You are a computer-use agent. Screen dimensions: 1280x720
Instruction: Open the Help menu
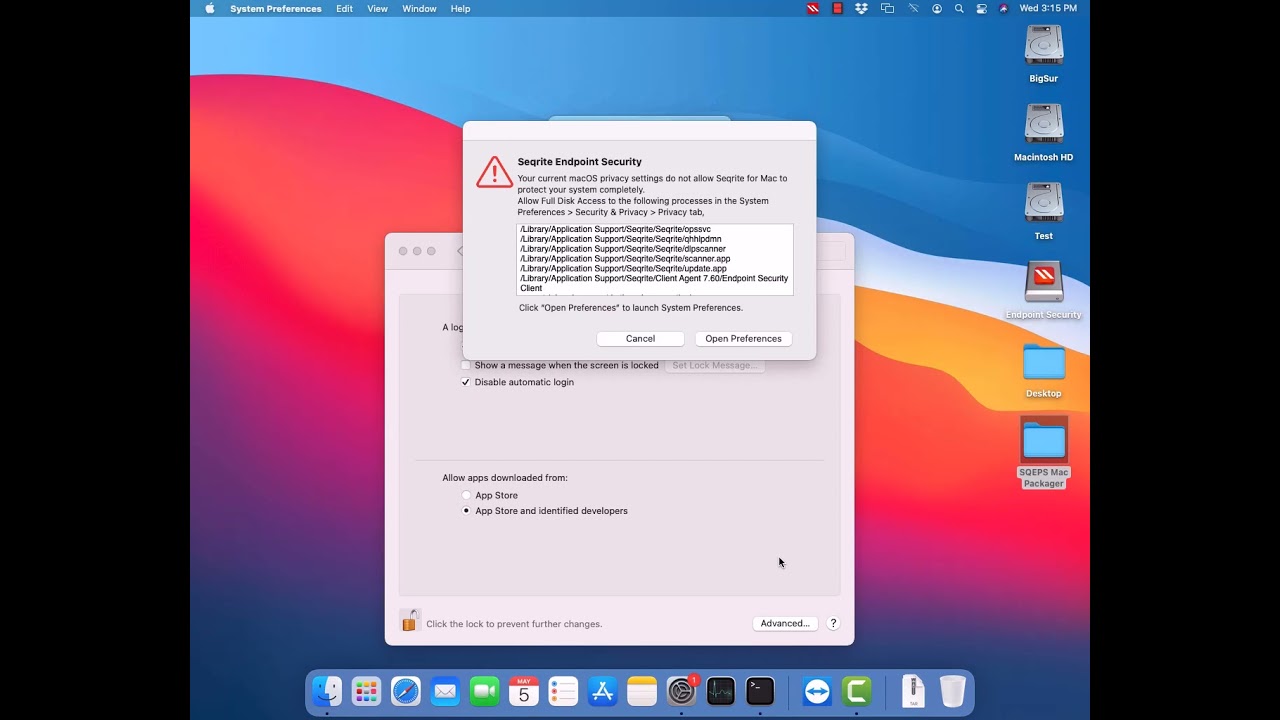460,8
